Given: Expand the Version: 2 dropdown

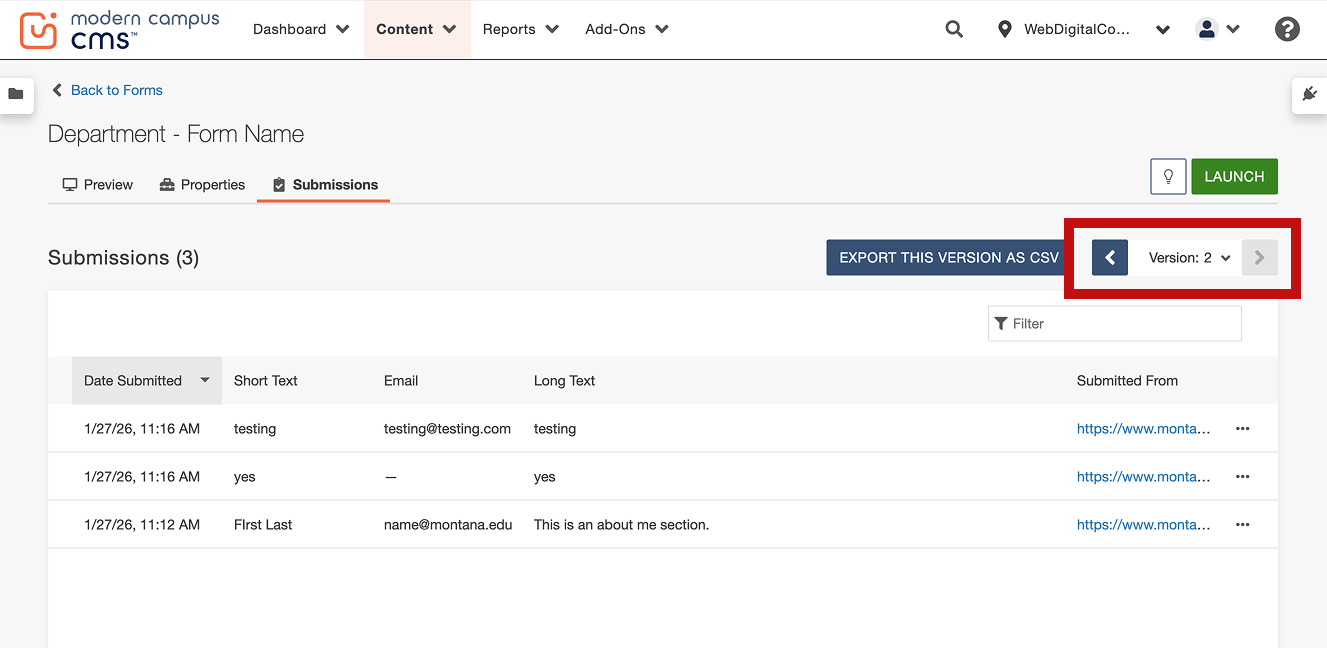Looking at the screenshot, I should (x=1188, y=258).
